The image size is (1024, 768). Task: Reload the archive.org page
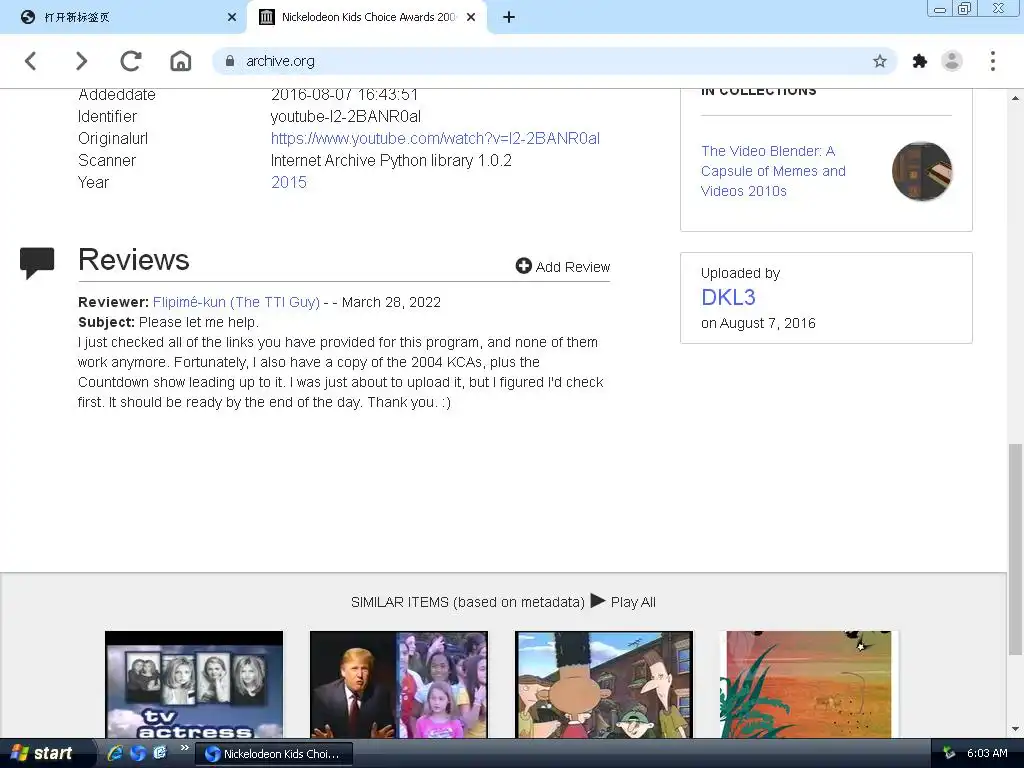point(131,61)
